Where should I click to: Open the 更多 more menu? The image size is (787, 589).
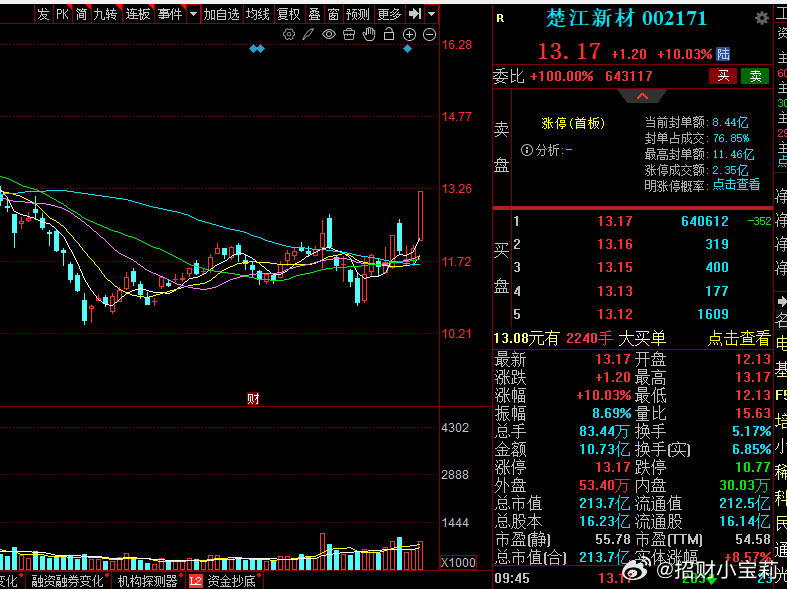(389, 14)
